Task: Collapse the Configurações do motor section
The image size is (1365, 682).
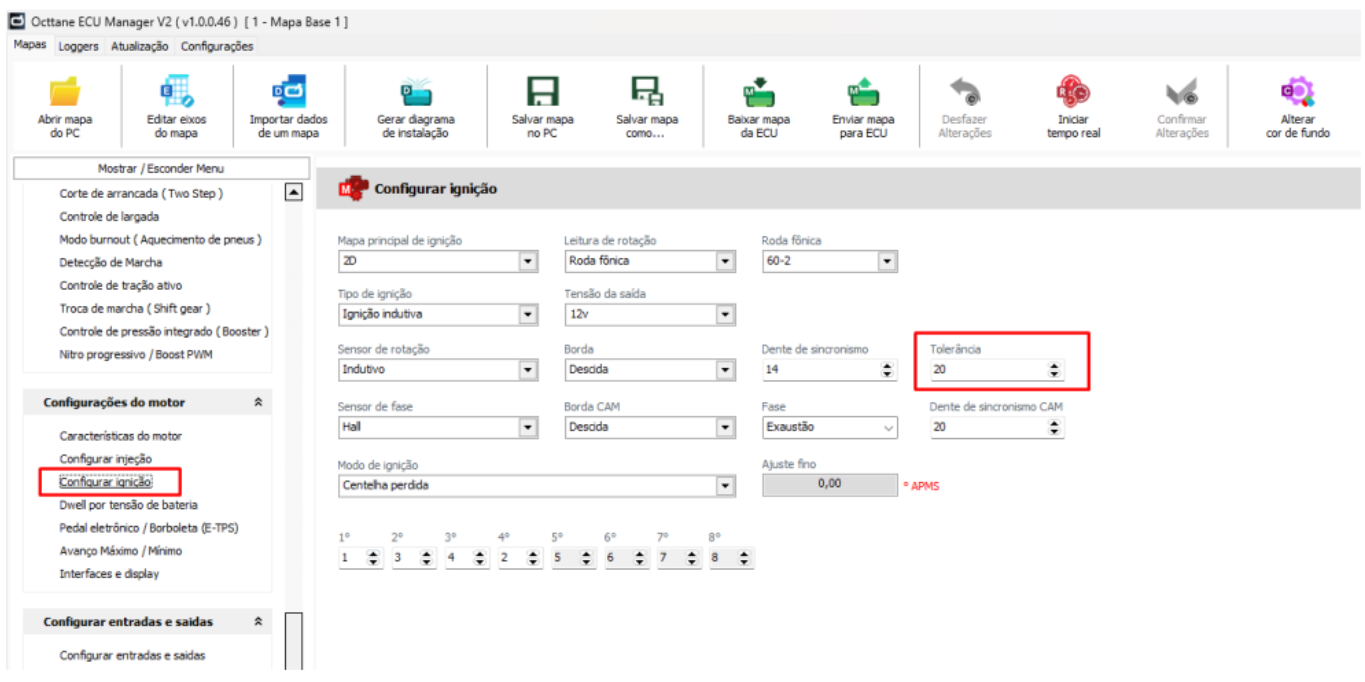Action: click(258, 402)
